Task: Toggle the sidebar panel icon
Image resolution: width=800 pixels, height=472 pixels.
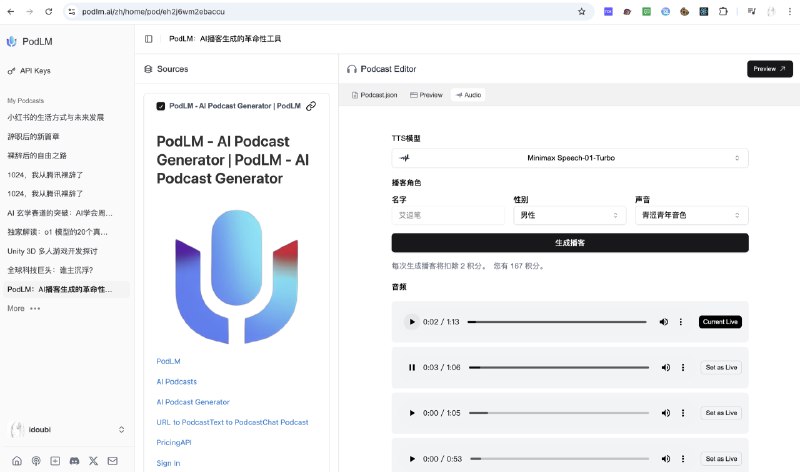Action: 148,39
